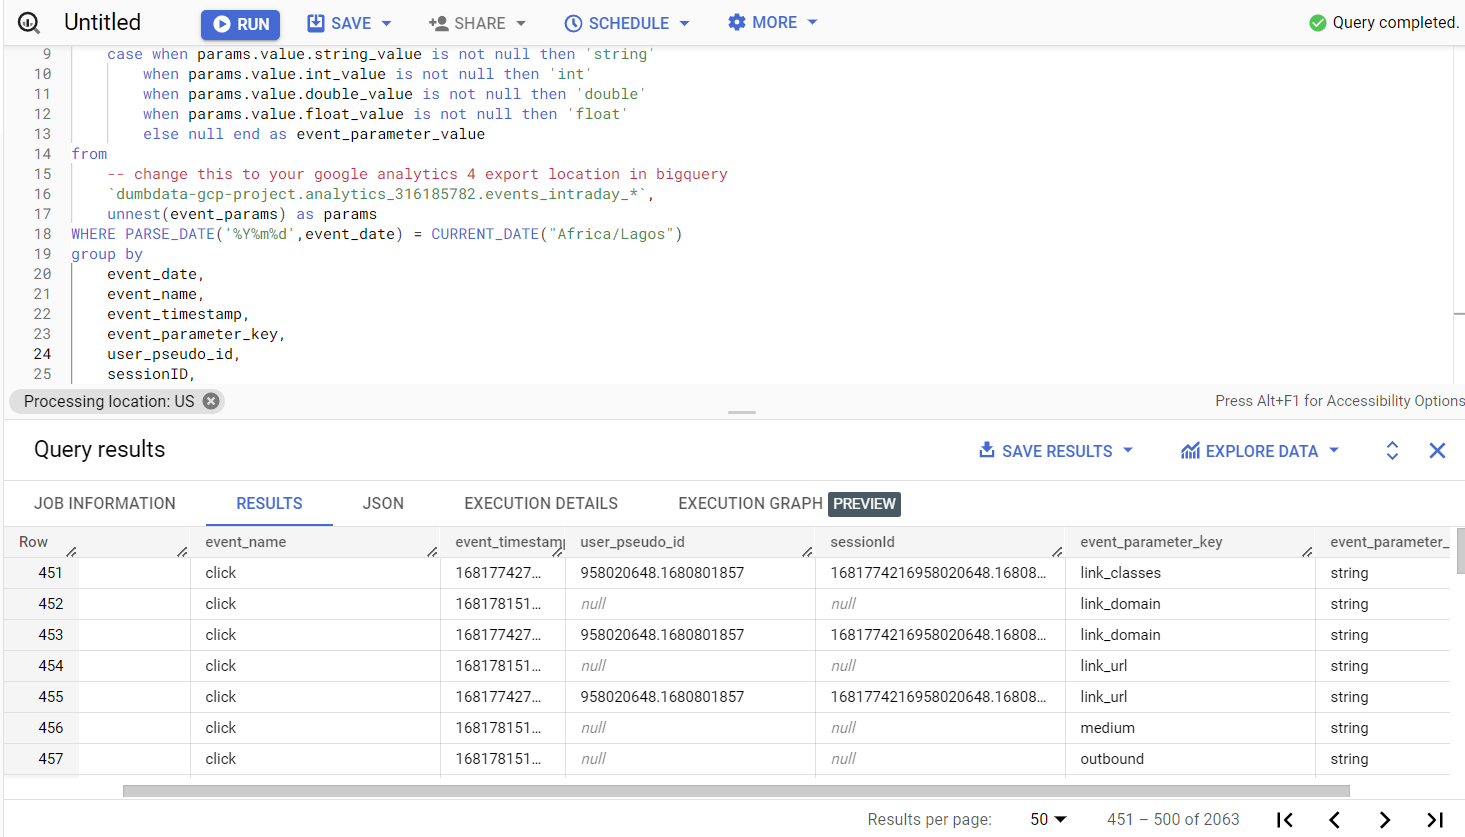
Task: Switch to the JSON tab
Action: coord(383,503)
